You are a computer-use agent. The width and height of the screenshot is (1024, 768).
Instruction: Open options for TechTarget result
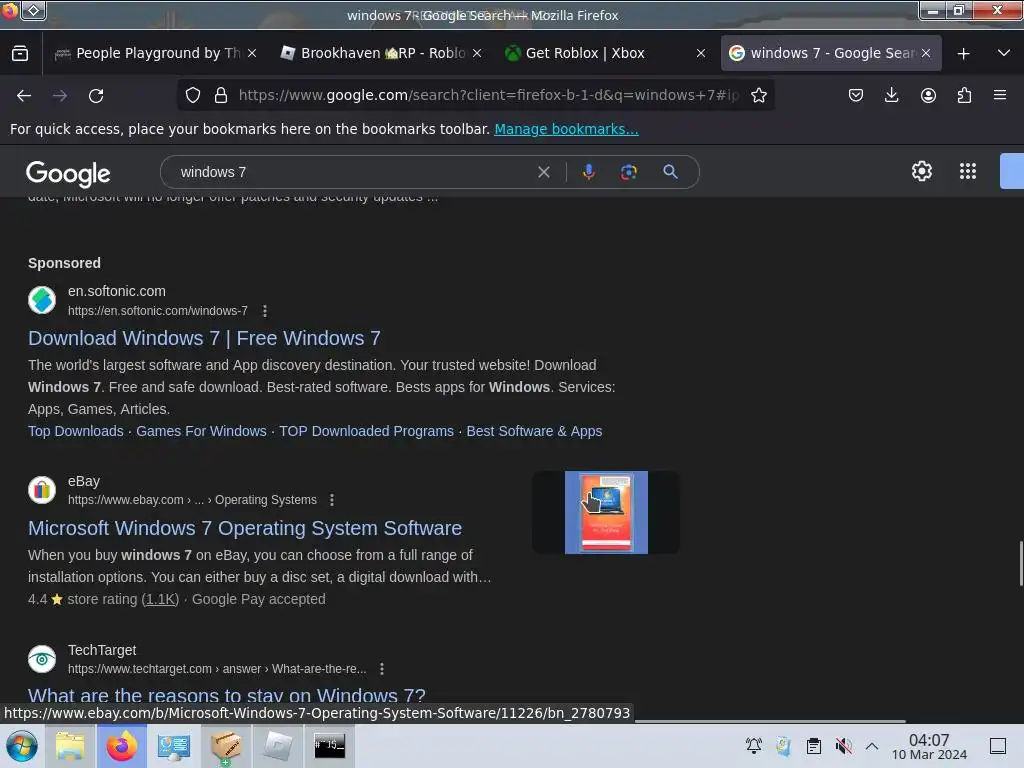(382, 669)
